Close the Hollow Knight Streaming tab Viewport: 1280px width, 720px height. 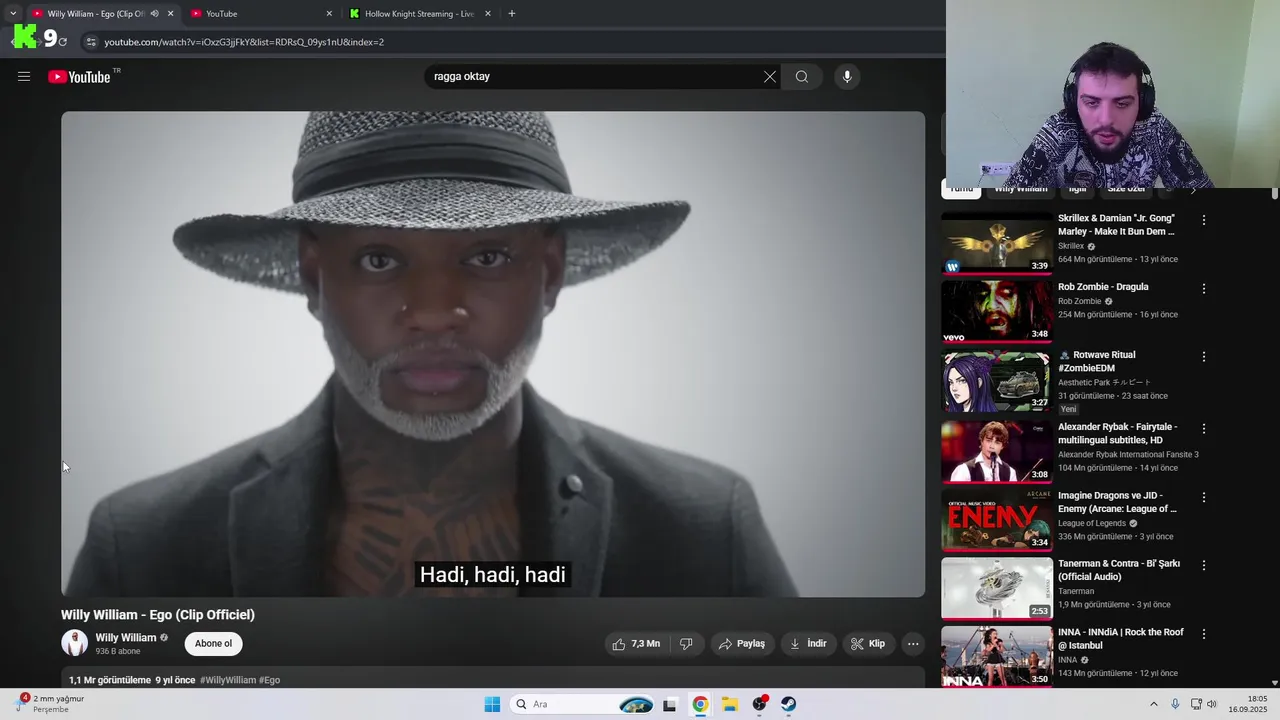point(488,14)
